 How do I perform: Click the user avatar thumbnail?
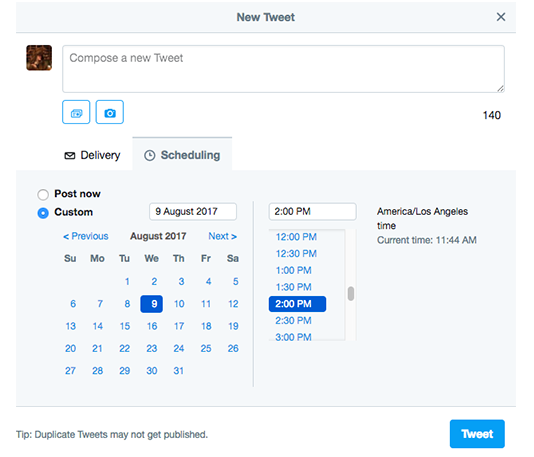coord(39,58)
